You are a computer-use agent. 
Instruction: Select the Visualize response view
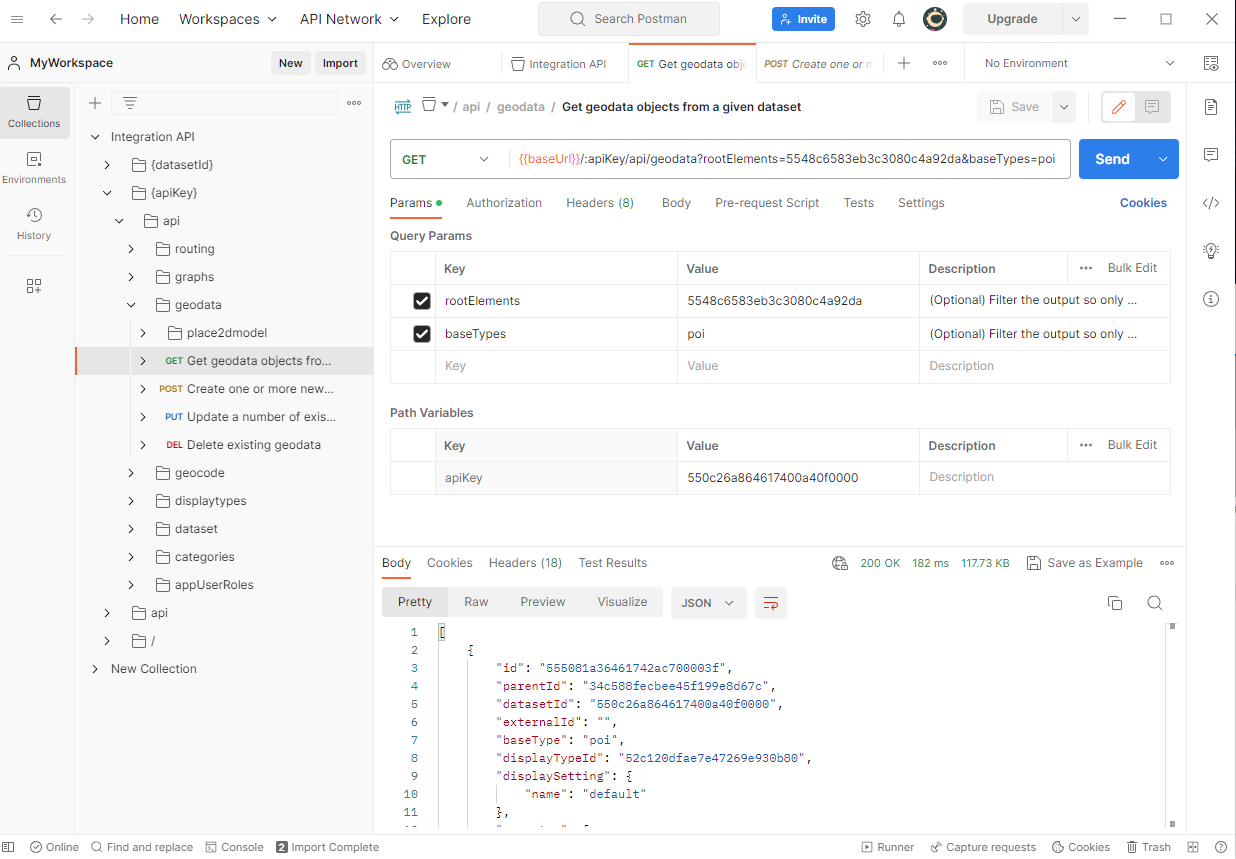coord(622,602)
